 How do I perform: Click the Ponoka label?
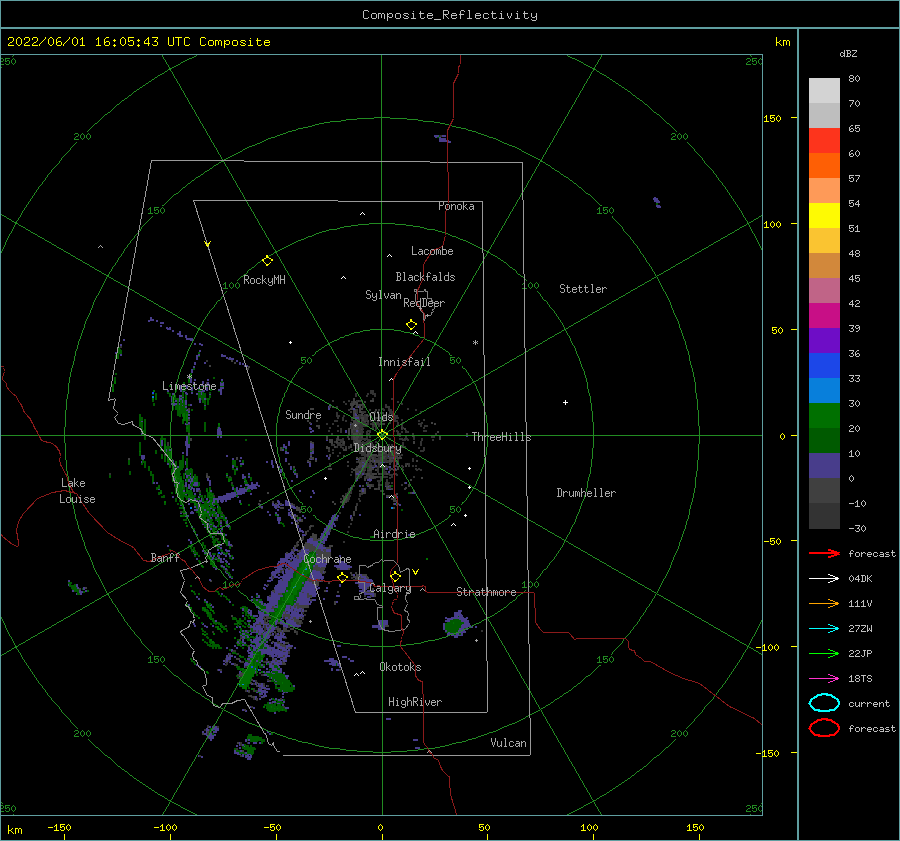[x=456, y=206]
